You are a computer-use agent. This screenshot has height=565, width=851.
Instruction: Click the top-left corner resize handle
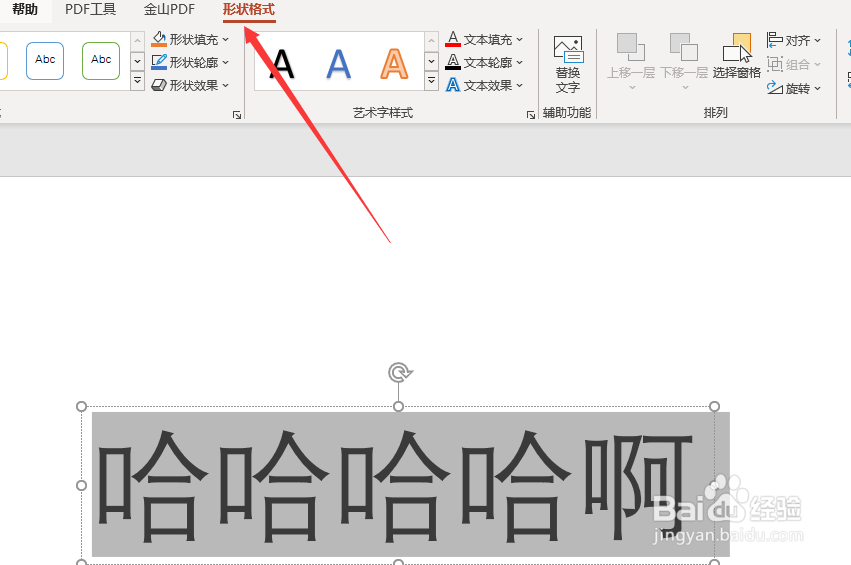point(81,407)
